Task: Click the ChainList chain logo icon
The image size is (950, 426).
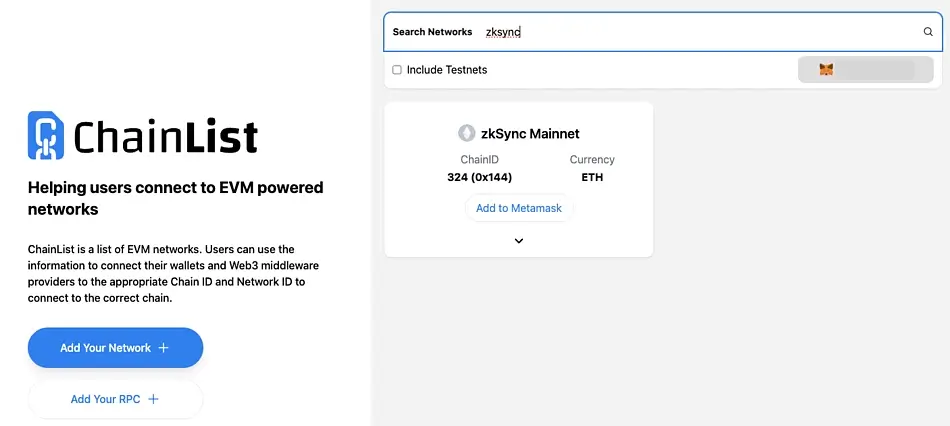Action: 46,135
